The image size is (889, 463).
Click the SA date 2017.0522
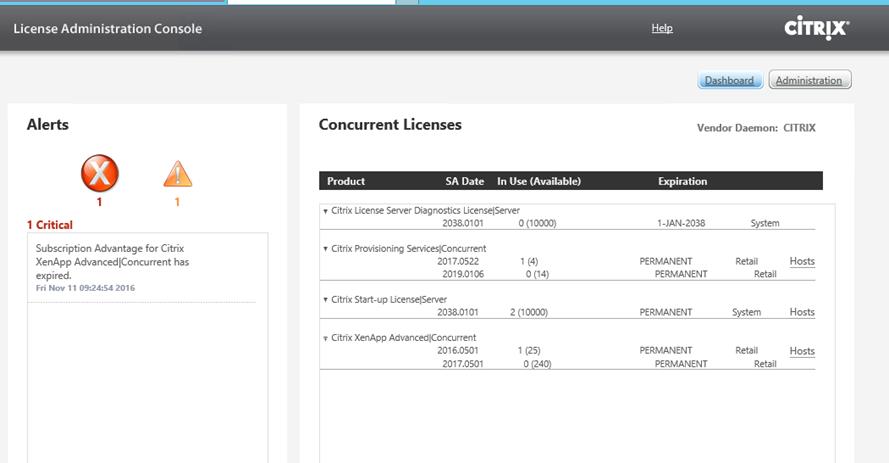[458, 261]
